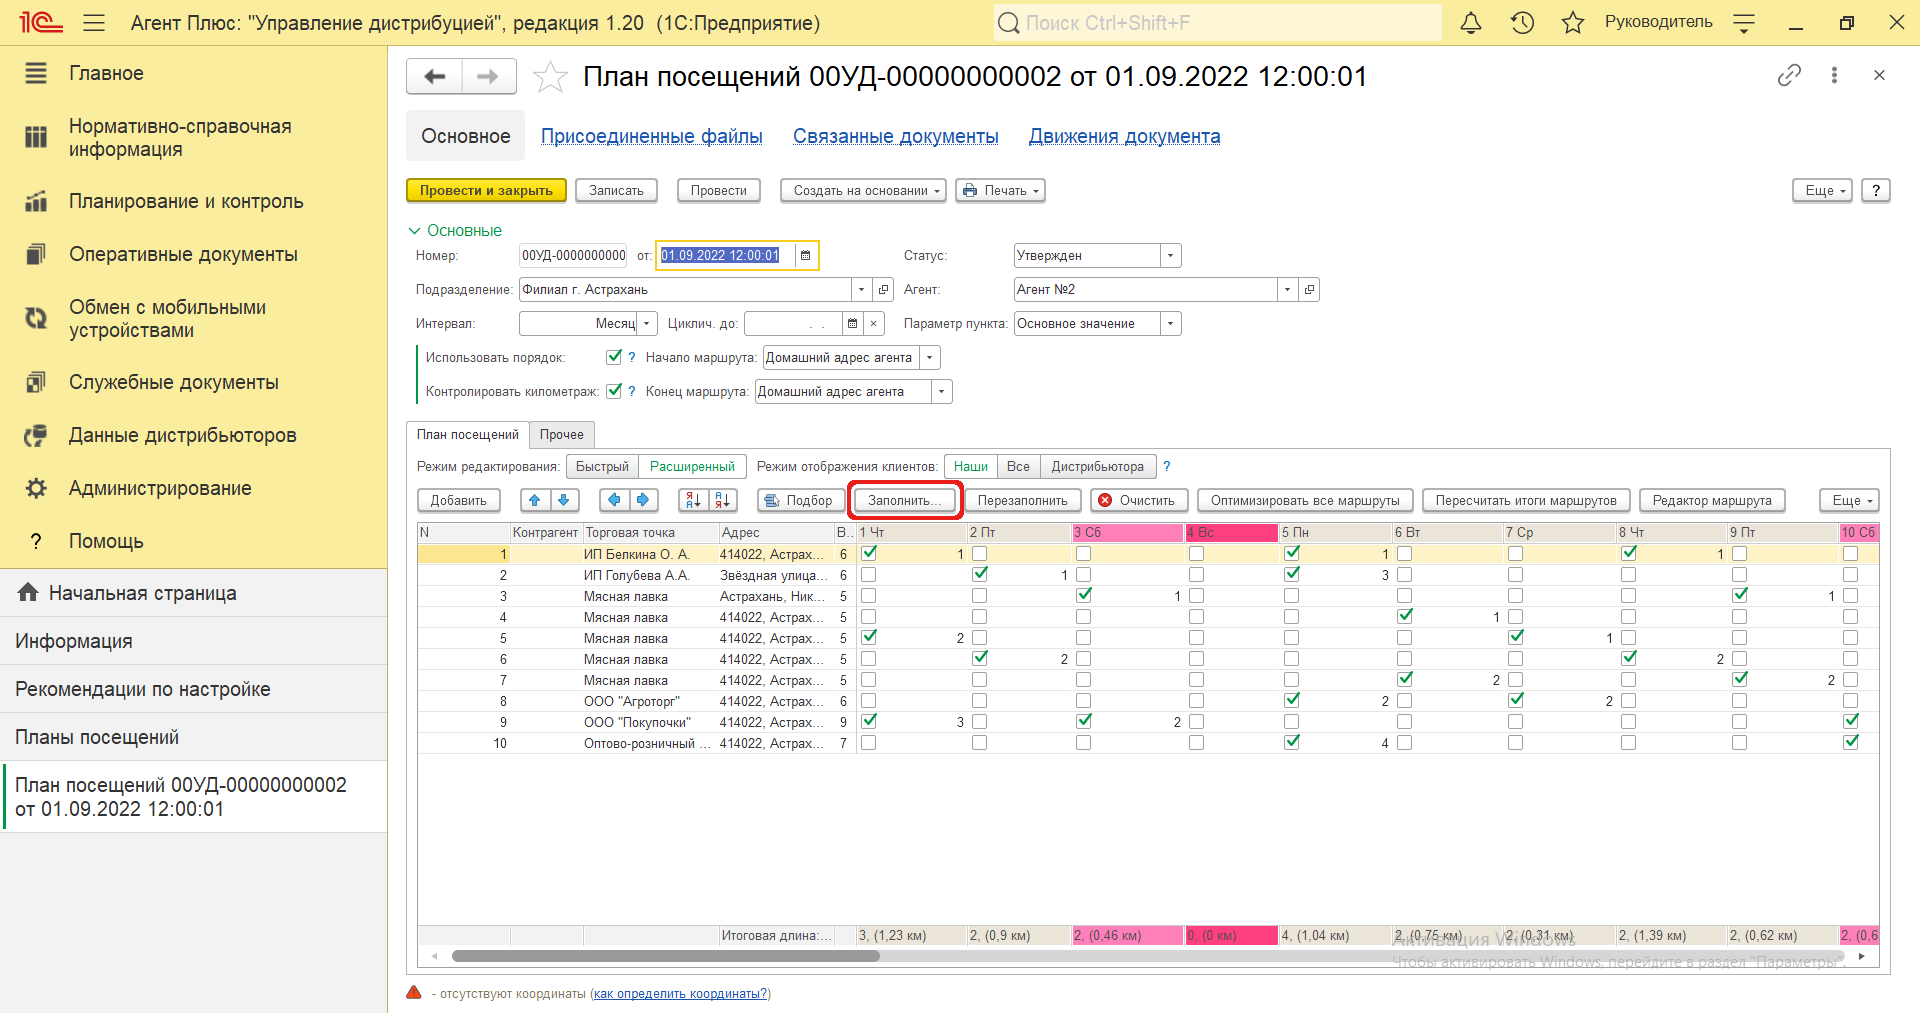
Task: Toggle 6 Вт visit in row 4
Action: (x=1405, y=616)
